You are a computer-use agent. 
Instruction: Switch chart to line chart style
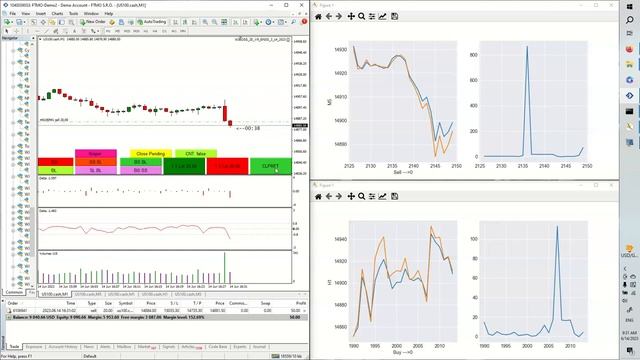point(194,22)
